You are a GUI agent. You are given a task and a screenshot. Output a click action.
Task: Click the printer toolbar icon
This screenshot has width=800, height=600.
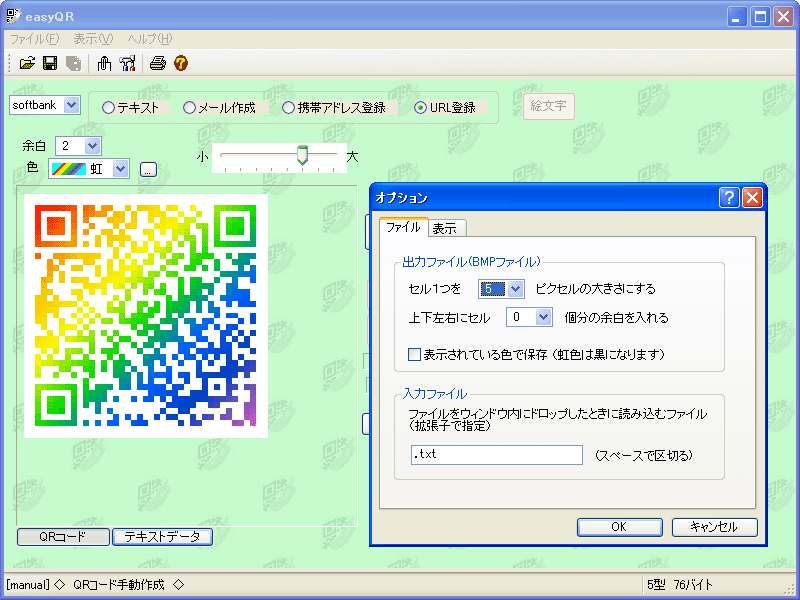[x=158, y=63]
